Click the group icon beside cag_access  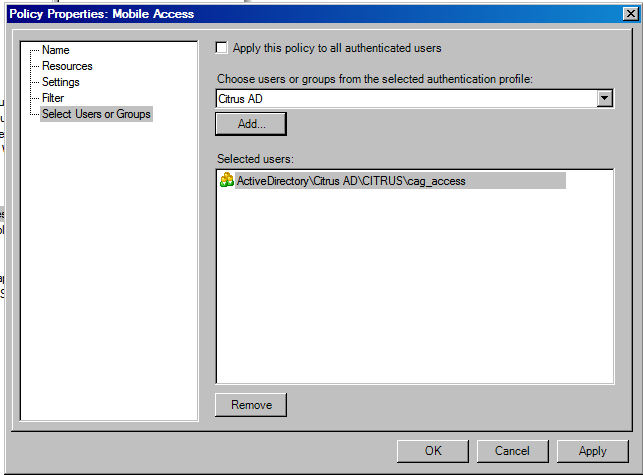pyautogui.click(x=227, y=180)
